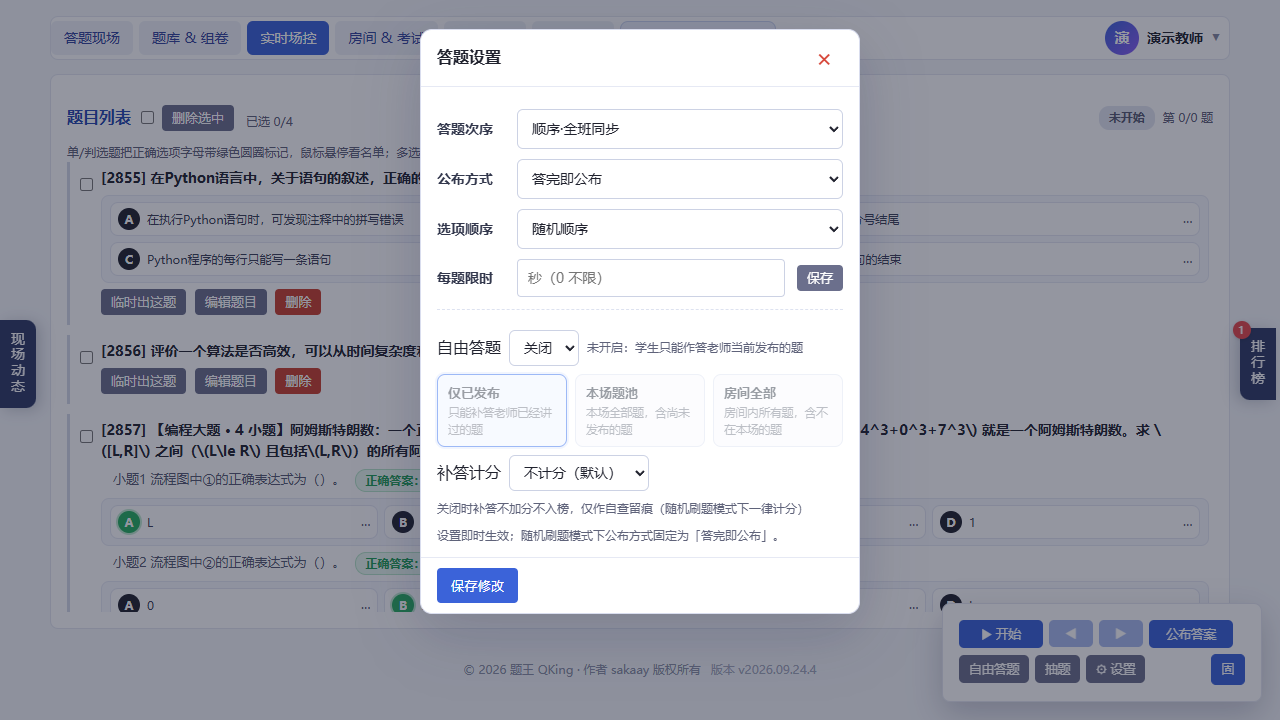1280x720 pixels.
Task: Click the ⚙ 设置 button
Action: [x=1115, y=669]
